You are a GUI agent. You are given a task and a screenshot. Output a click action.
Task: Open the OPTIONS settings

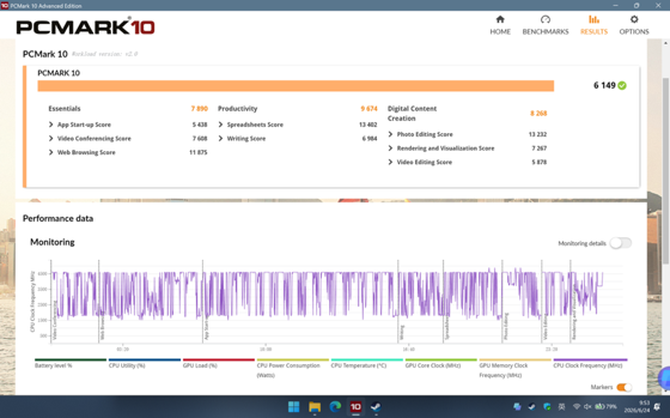pos(634,25)
